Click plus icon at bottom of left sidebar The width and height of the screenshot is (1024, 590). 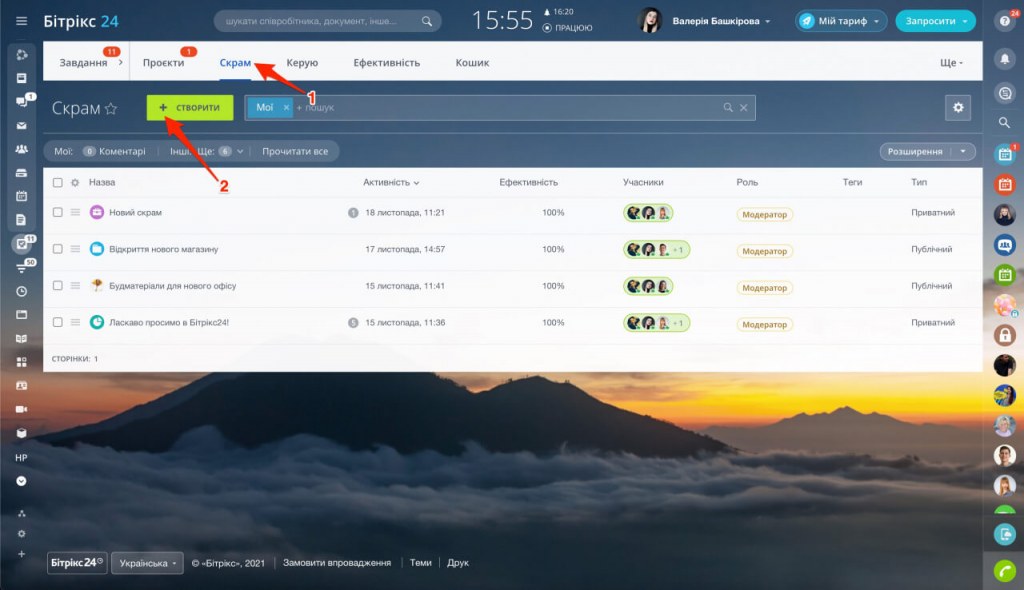coord(22,554)
